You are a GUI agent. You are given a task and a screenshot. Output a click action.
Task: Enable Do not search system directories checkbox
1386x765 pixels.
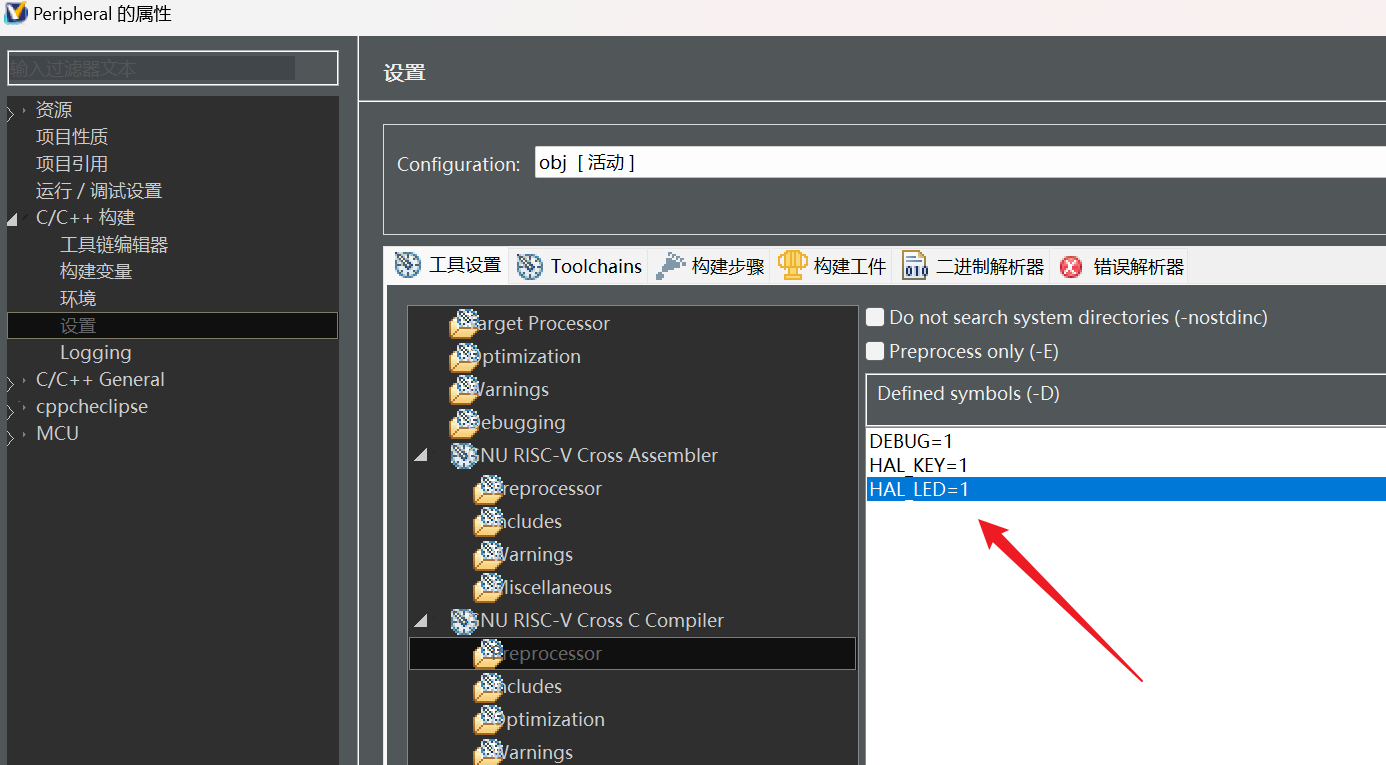click(x=875, y=317)
